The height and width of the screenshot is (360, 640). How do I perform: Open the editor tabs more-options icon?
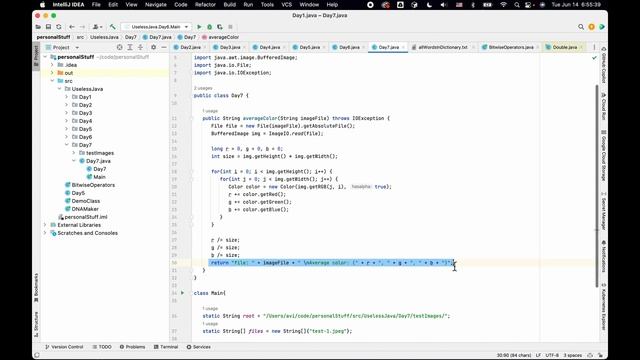click(594, 47)
